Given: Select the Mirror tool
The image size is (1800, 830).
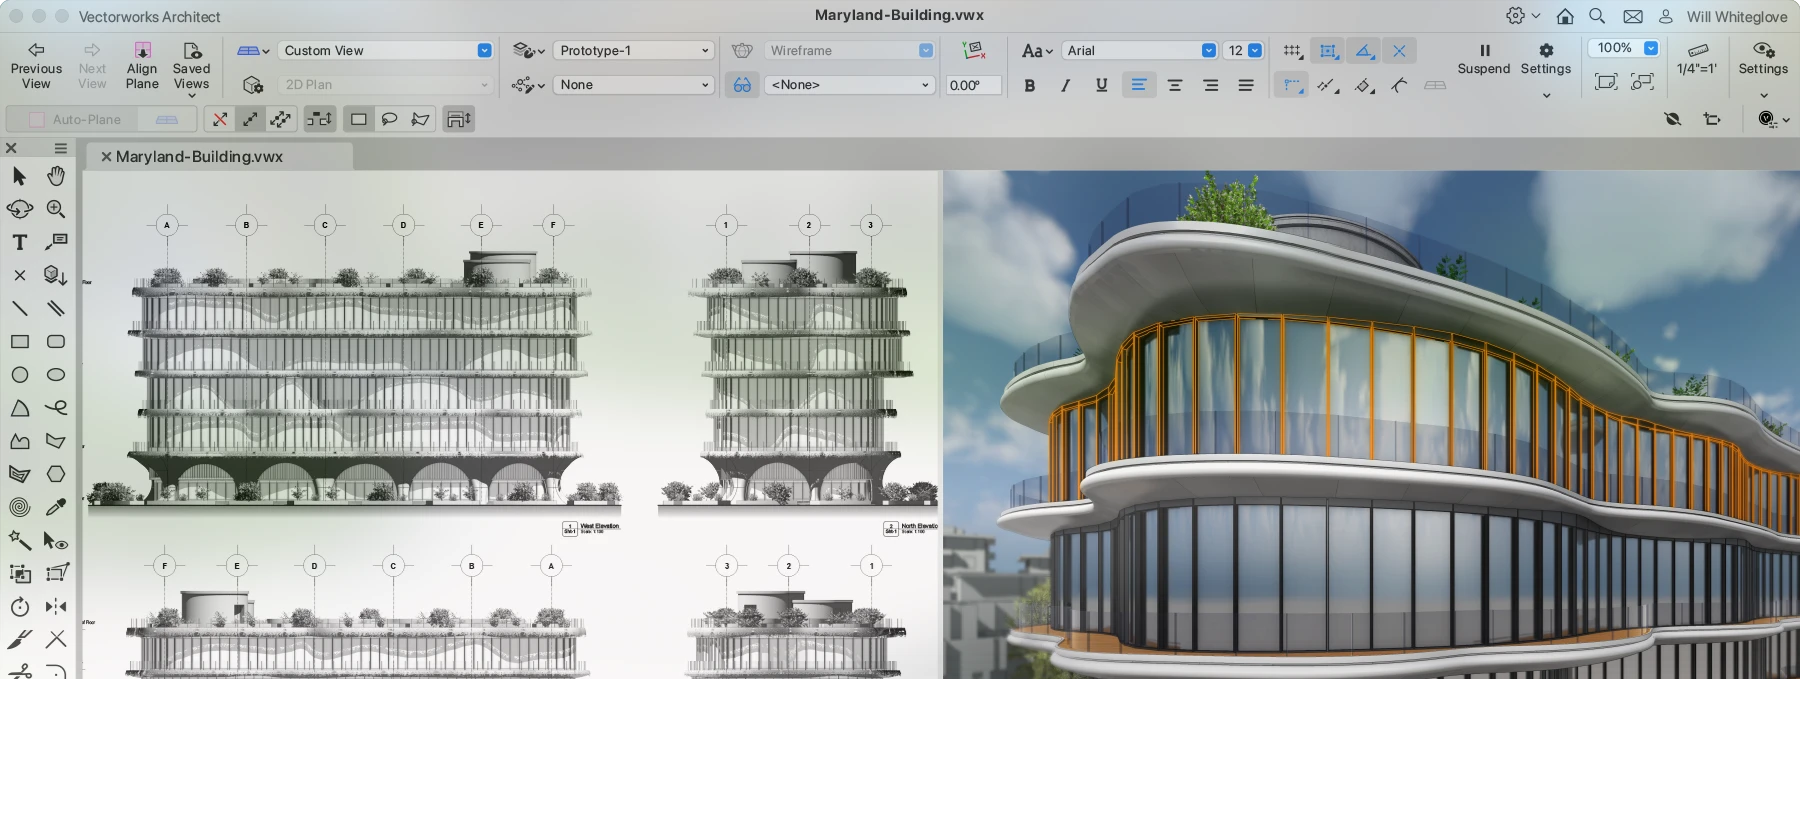Looking at the screenshot, I should 56,607.
